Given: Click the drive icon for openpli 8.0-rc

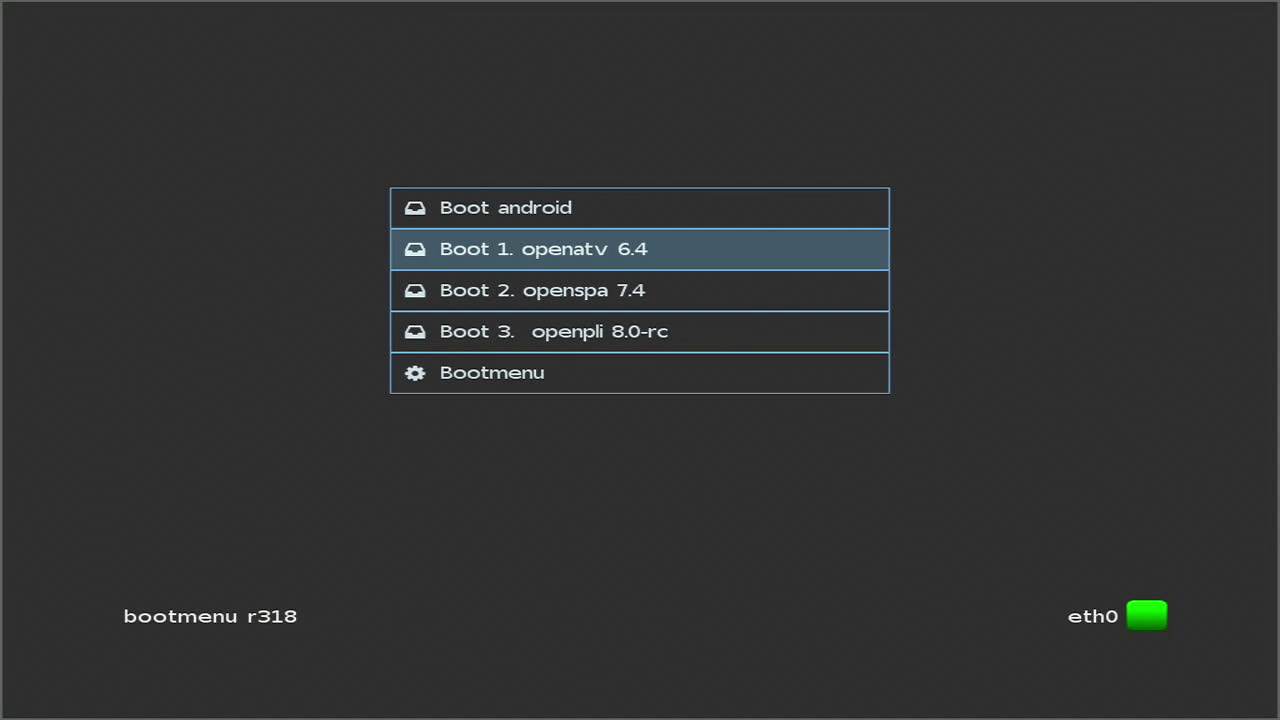Looking at the screenshot, I should coord(414,332).
